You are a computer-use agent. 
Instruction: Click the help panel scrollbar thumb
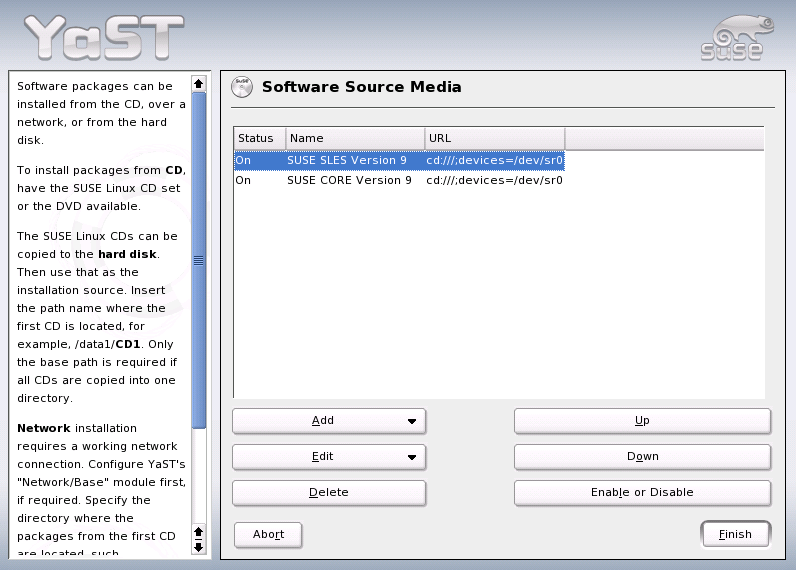[x=198, y=260]
